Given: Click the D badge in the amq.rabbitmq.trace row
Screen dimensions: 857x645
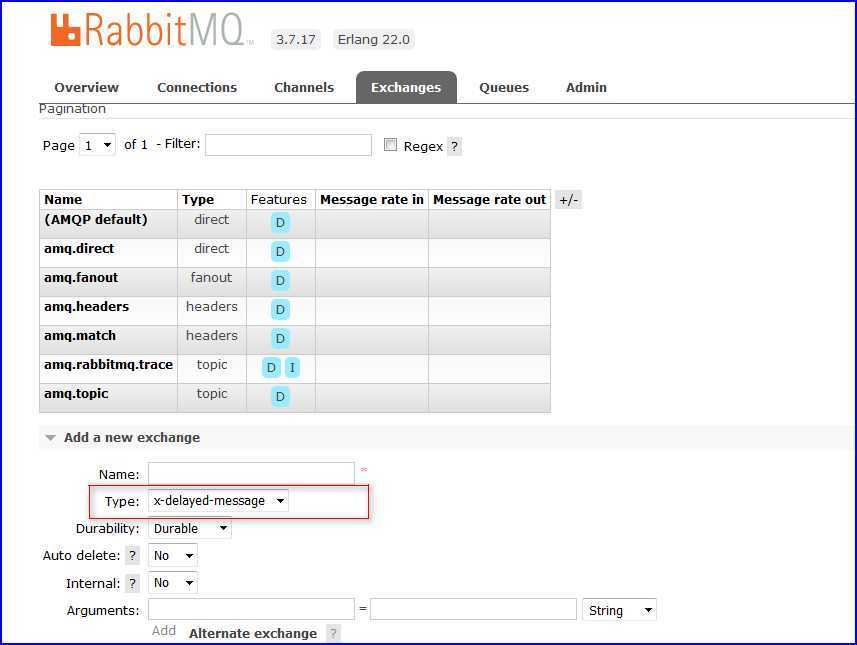Looking at the screenshot, I should tap(271, 368).
